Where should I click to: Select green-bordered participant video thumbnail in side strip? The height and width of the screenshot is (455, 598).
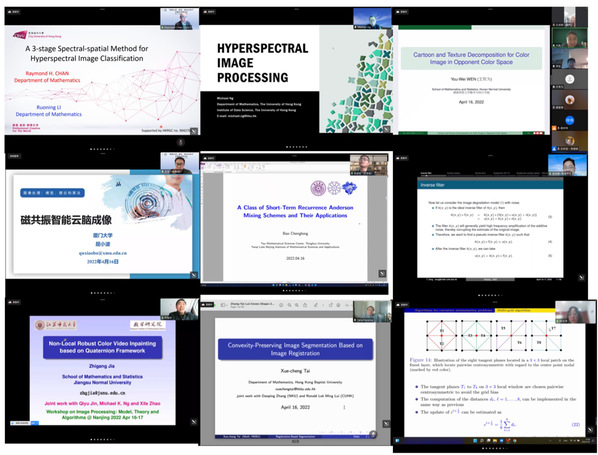pyautogui.click(x=569, y=38)
